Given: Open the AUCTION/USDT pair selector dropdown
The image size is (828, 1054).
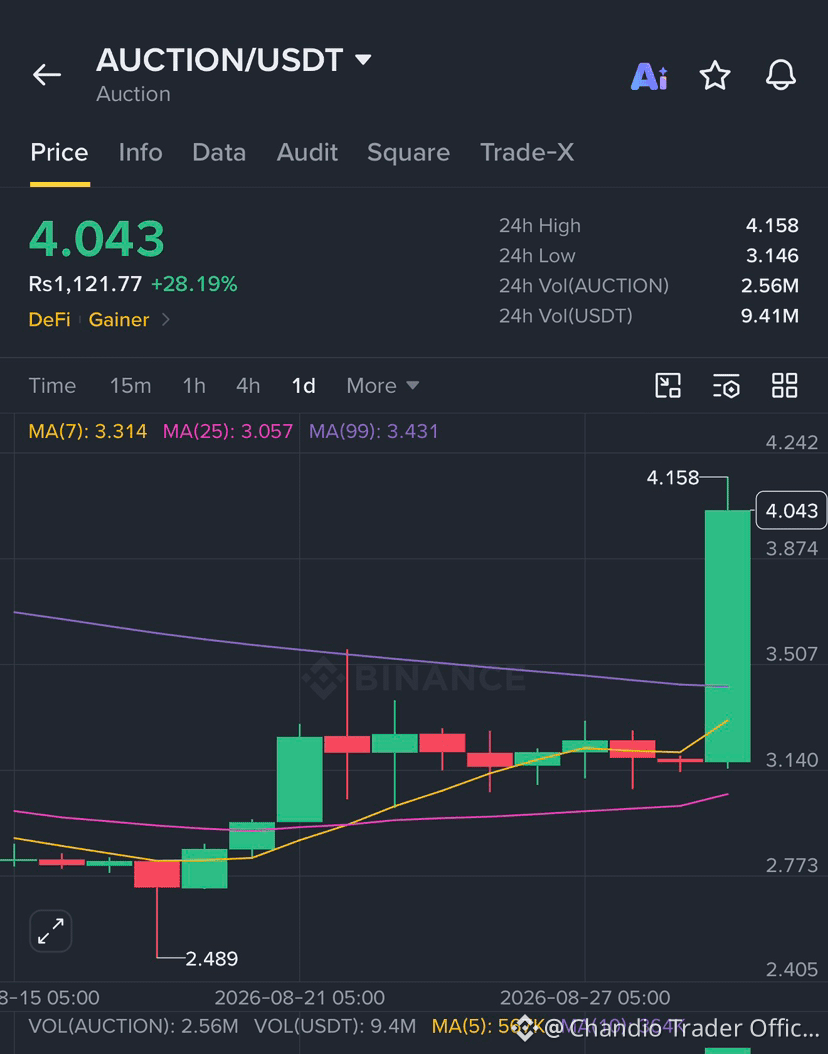Looking at the screenshot, I should [363, 59].
